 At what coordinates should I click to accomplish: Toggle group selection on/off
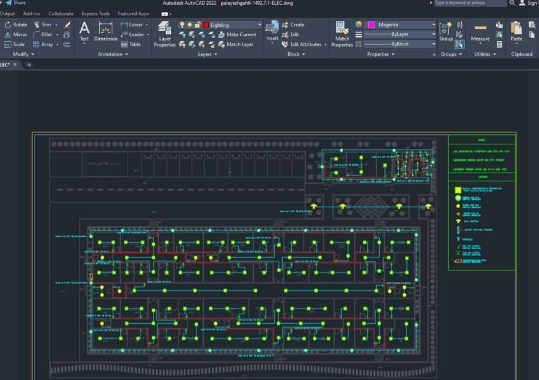460,44
